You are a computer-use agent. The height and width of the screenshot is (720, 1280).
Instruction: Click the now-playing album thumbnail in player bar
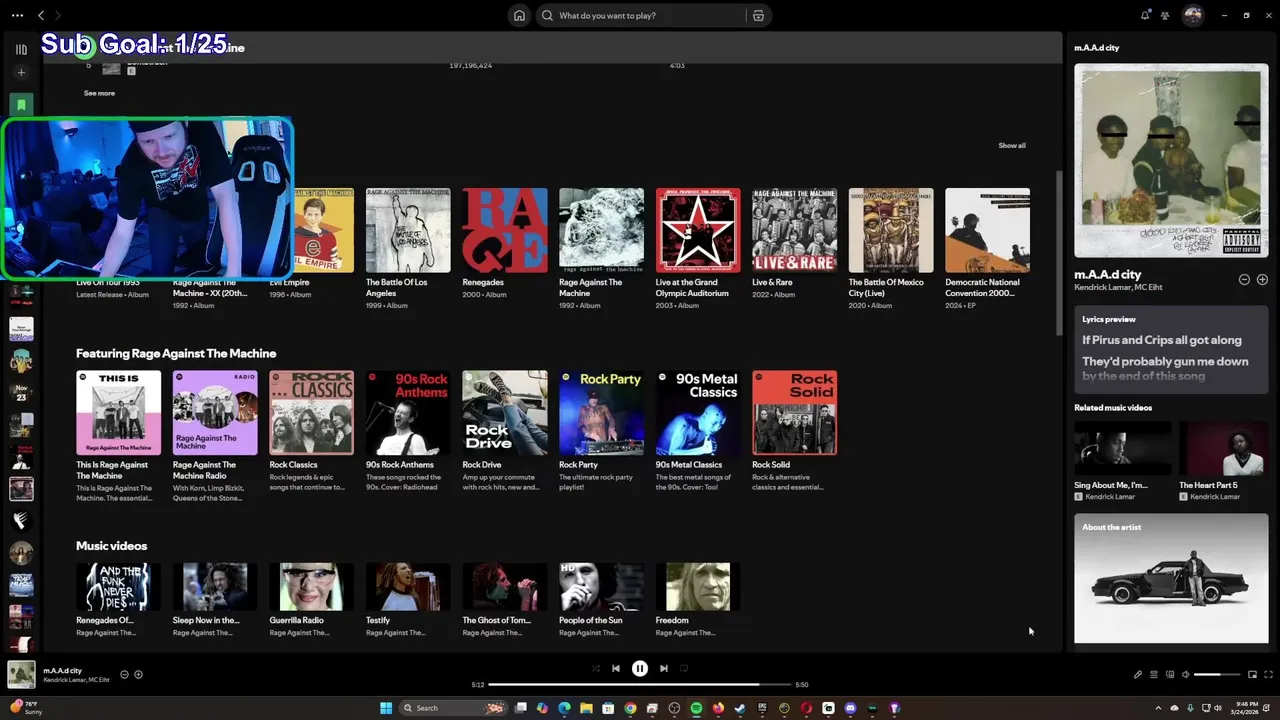point(21,675)
